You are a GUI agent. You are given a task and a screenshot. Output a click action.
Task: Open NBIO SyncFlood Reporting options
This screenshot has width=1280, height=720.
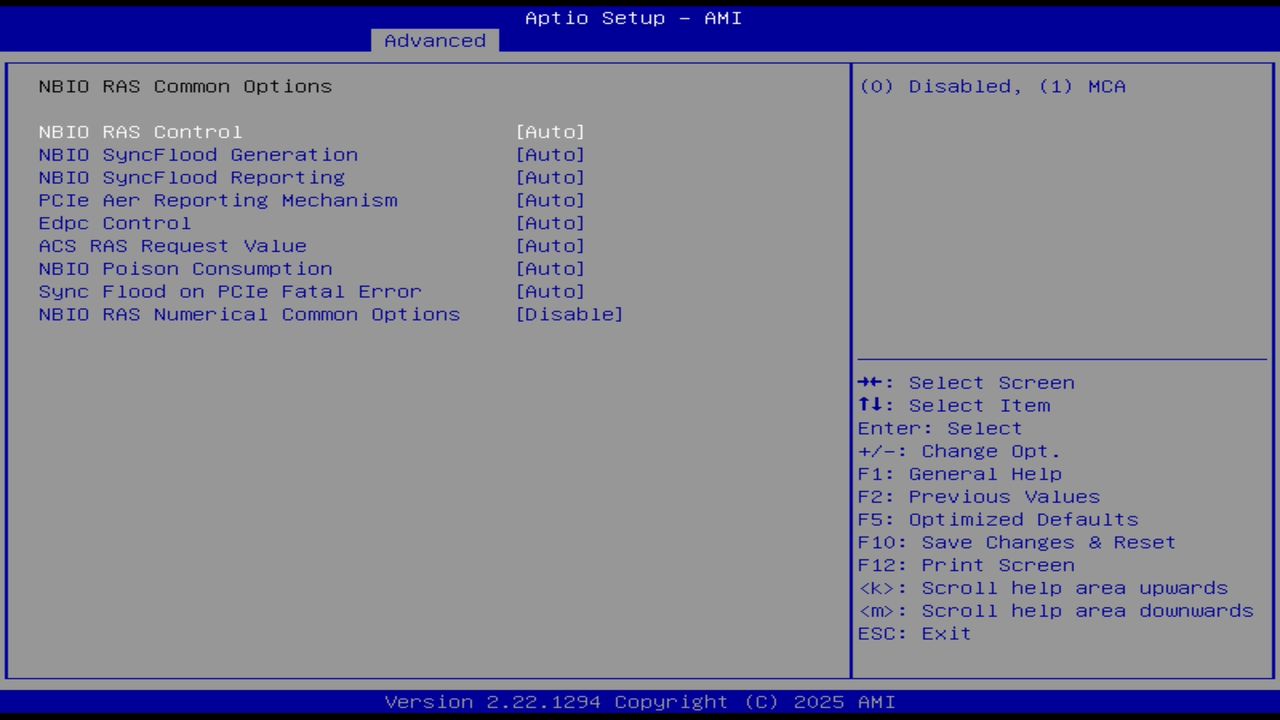(550, 177)
